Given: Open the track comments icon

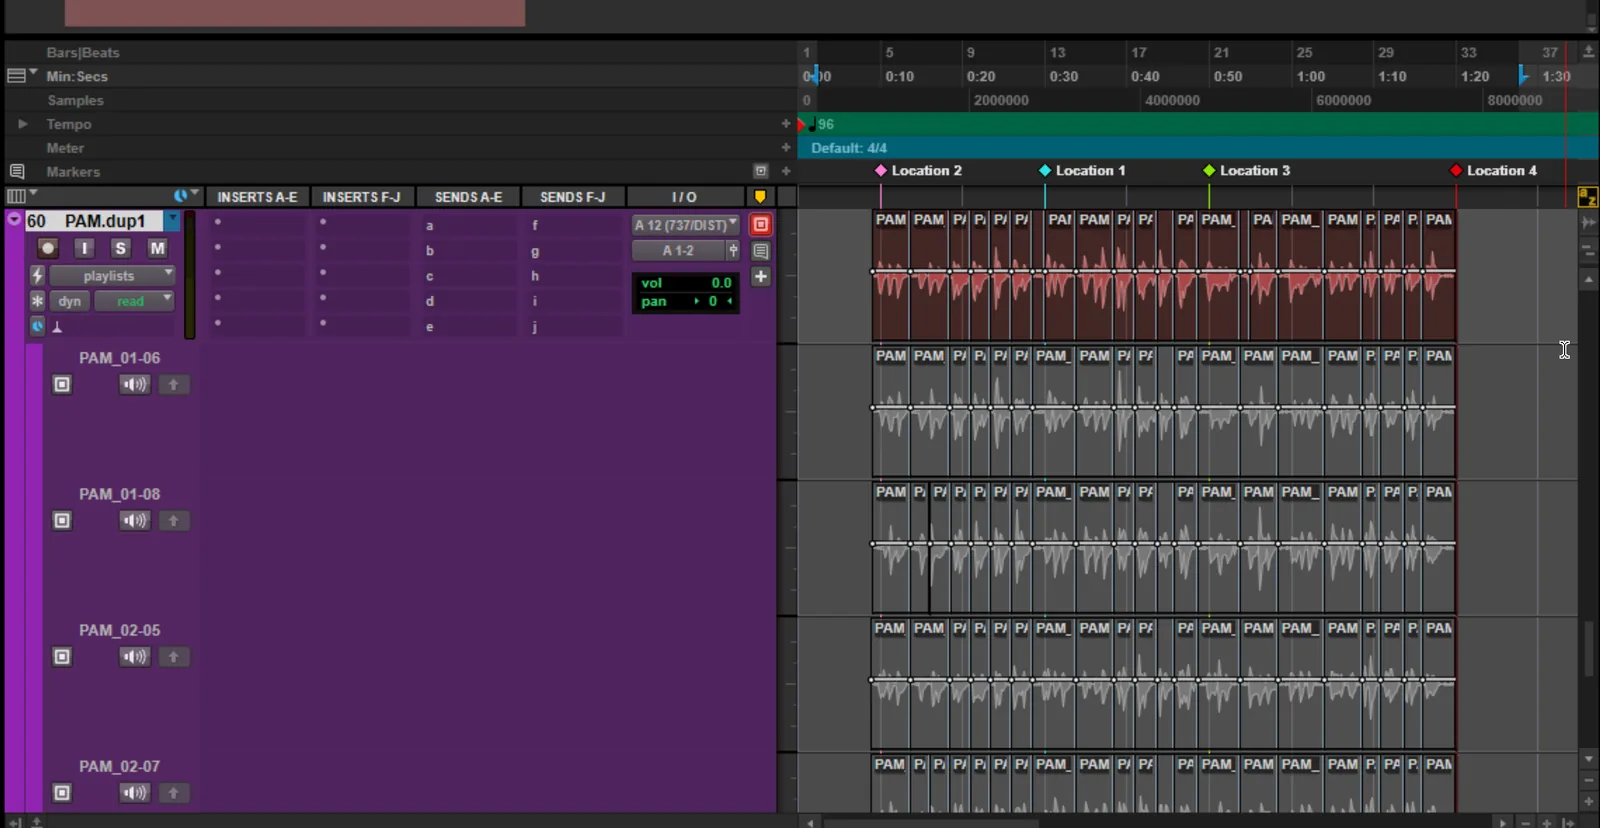Looking at the screenshot, I should click(761, 251).
